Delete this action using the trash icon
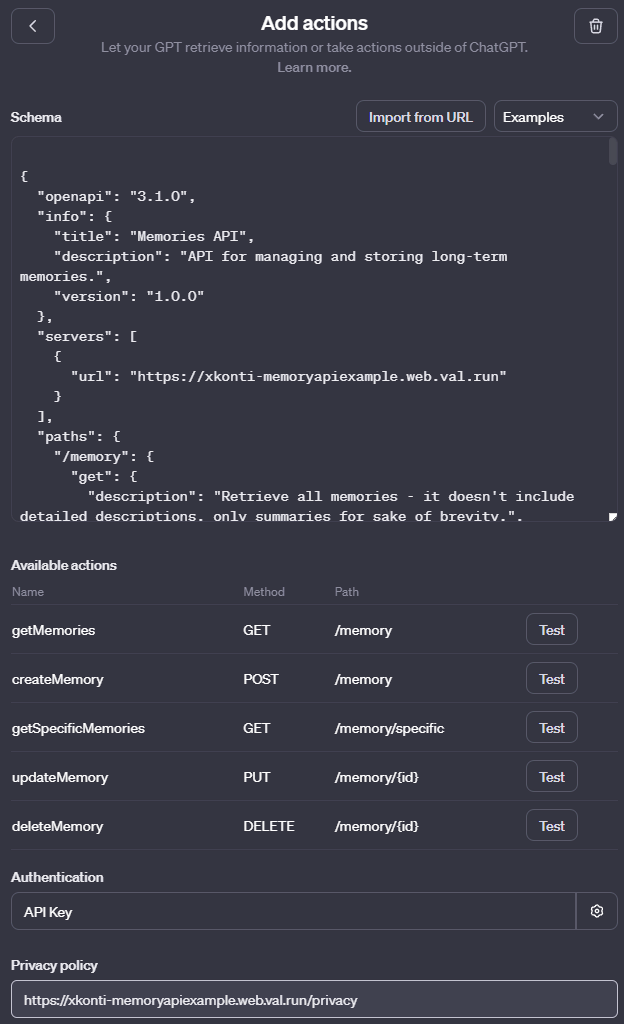This screenshot has width=624, height=1024. 596,25
